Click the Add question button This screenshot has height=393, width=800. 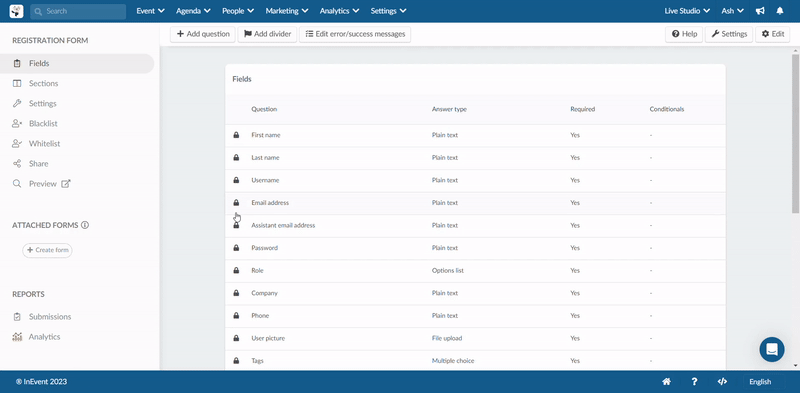click(203, 34)
